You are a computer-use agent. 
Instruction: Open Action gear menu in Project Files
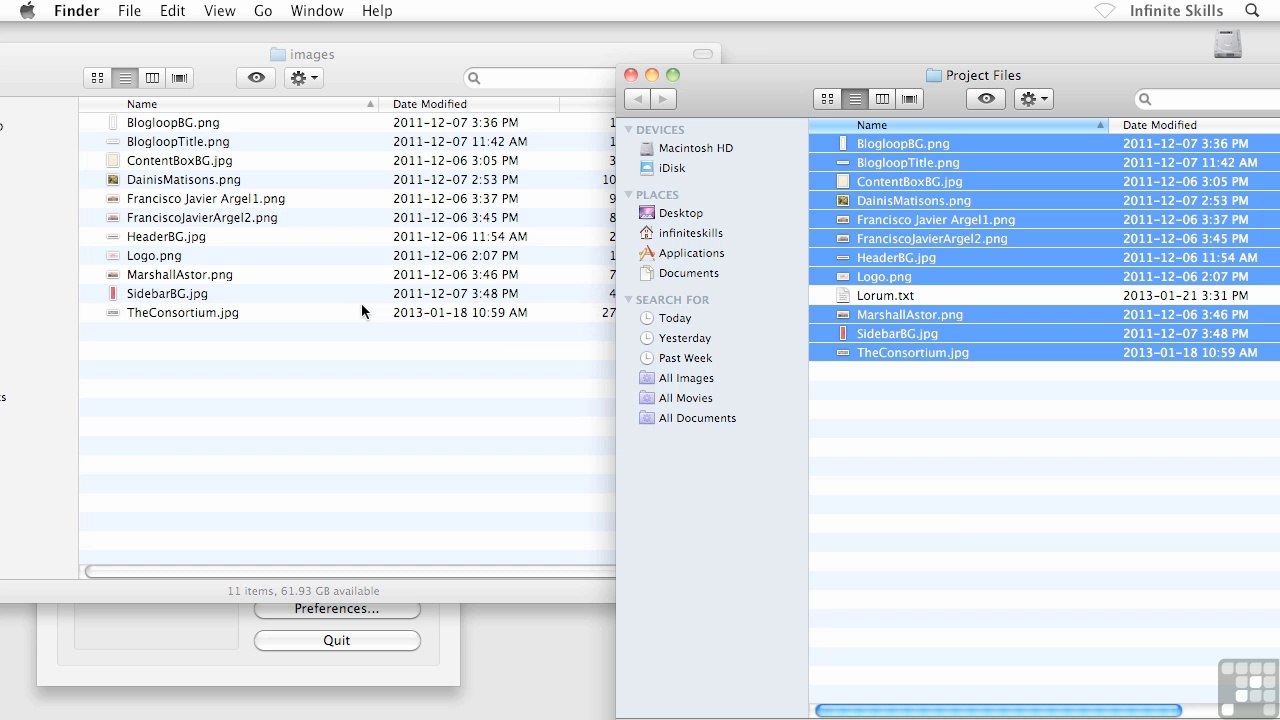pos(1033,99)
